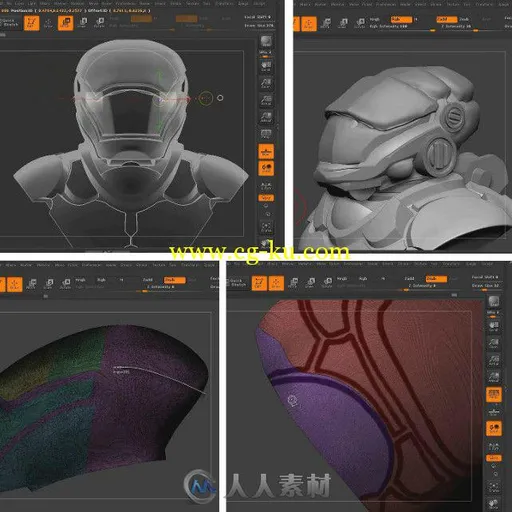The image size is (512, 512).
Task: Select Rotate mode in bottom-right ZBrush window
Action: point(327,283)
